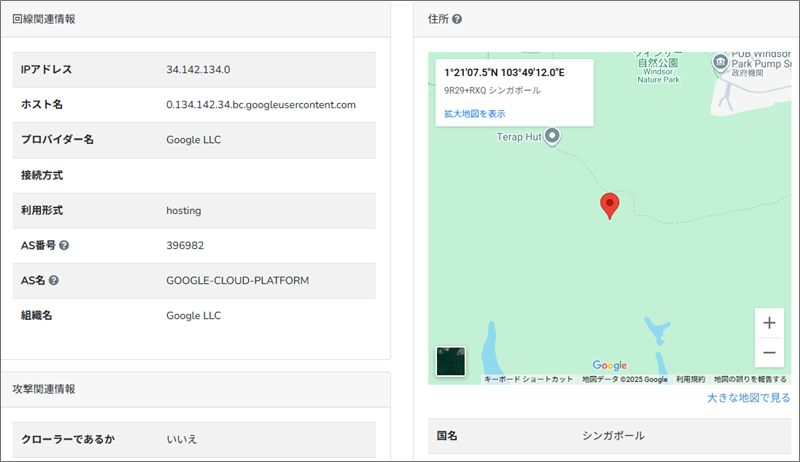Click the 地図データ ©2025 Google text
800x462 pixels.
pyautogui.click(x=624, y=379)
